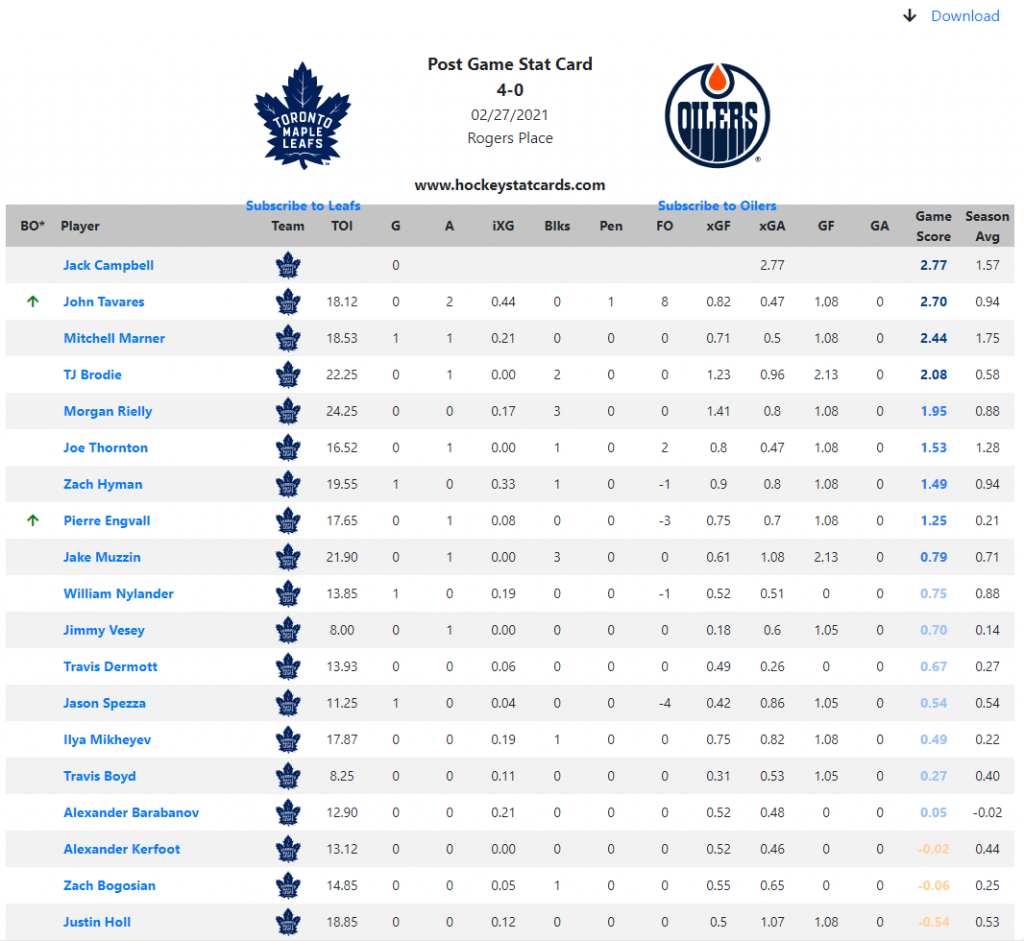Open Jake Muzzin player link

click(x=102, y=557)
